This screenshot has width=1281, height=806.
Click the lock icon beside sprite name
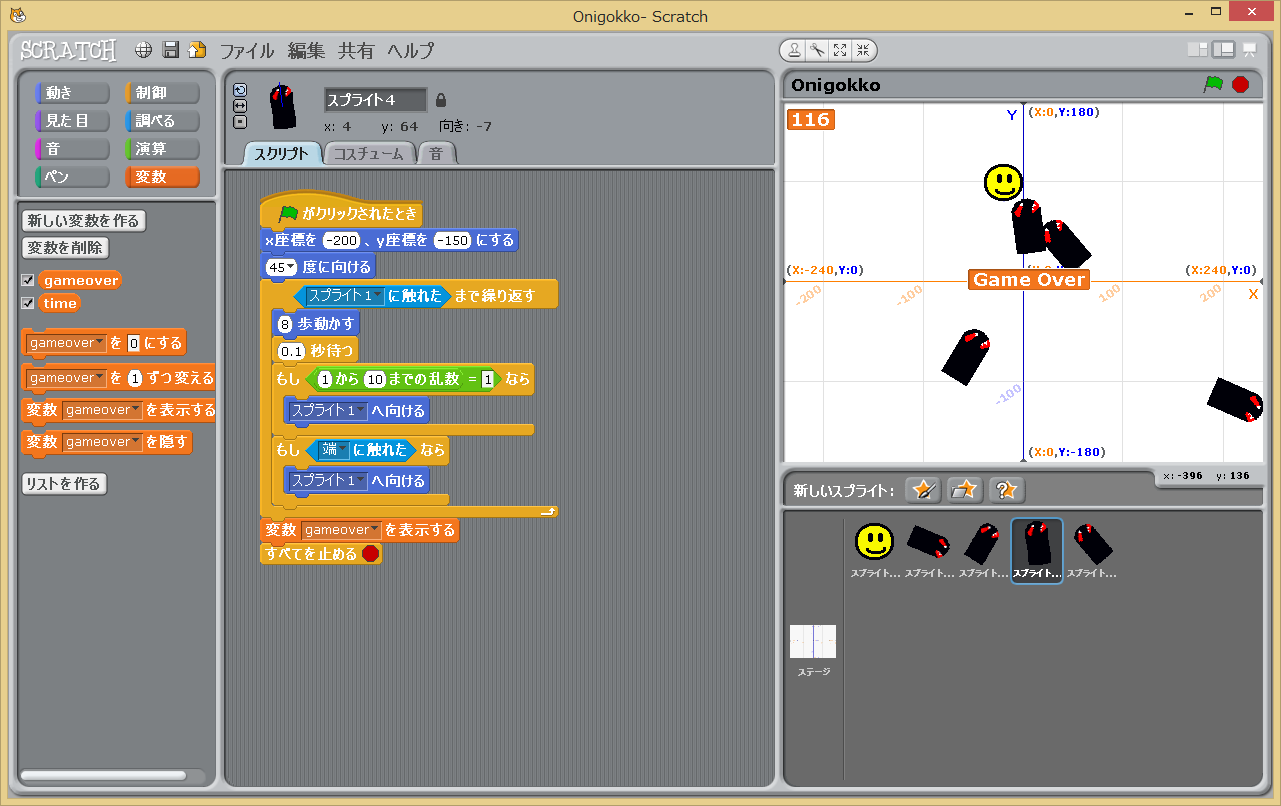click(441, 100)
